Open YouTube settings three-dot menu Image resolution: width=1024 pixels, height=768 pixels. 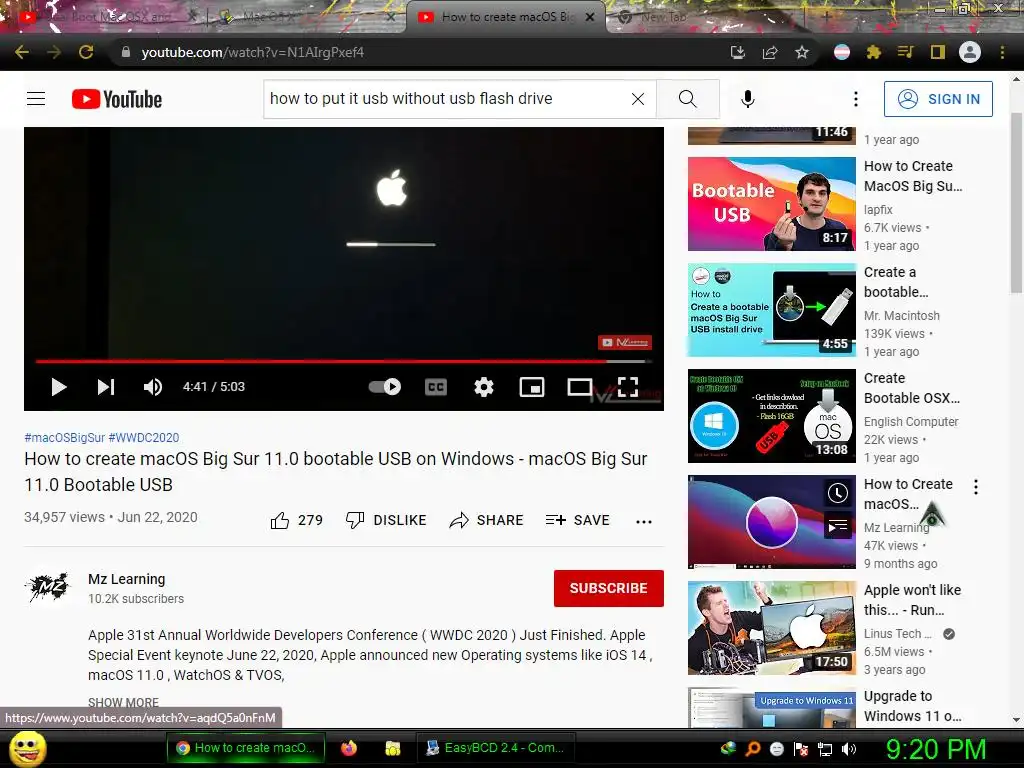(856, 99)
